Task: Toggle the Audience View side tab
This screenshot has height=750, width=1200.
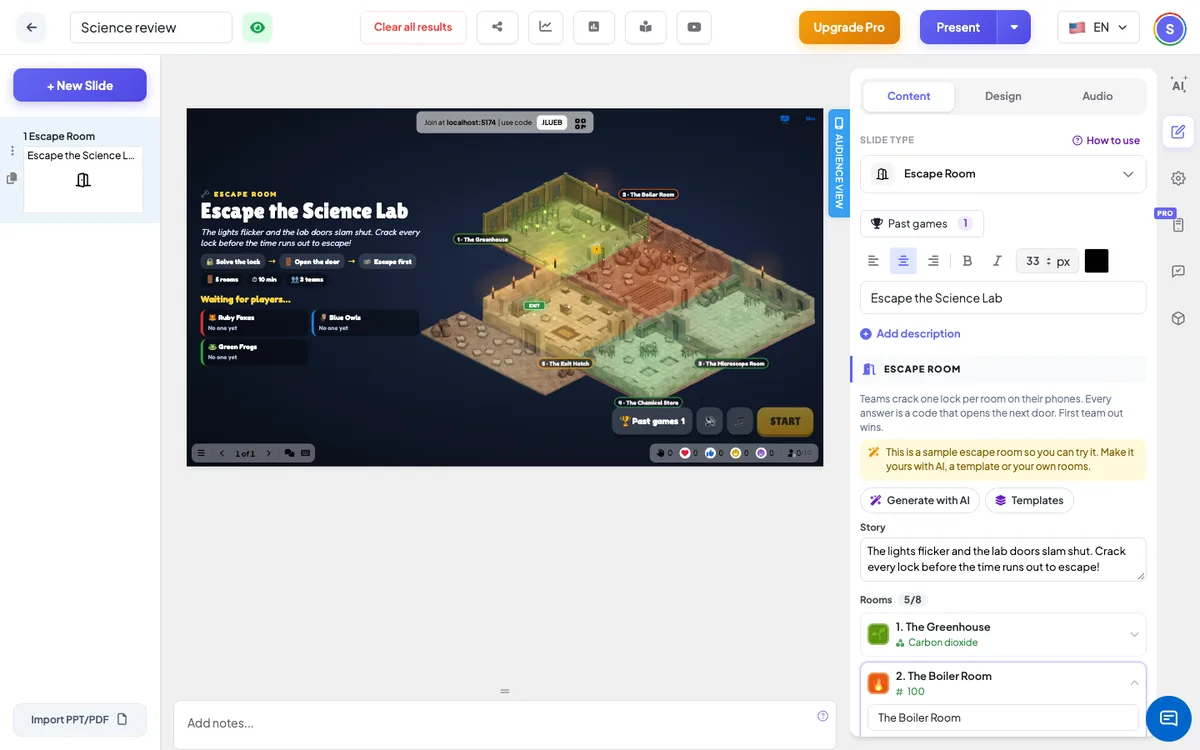Action: (x=839, y=163)
